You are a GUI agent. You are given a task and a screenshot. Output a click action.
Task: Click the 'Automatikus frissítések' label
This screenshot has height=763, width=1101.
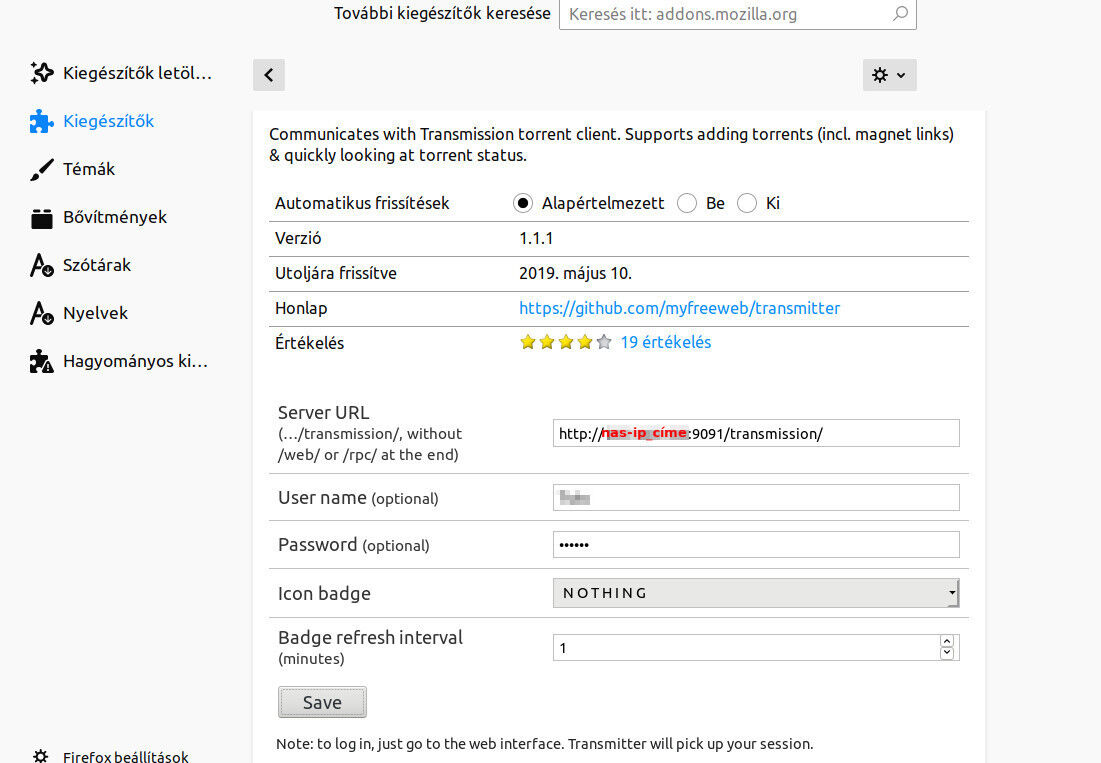click(x=362, y=204)
